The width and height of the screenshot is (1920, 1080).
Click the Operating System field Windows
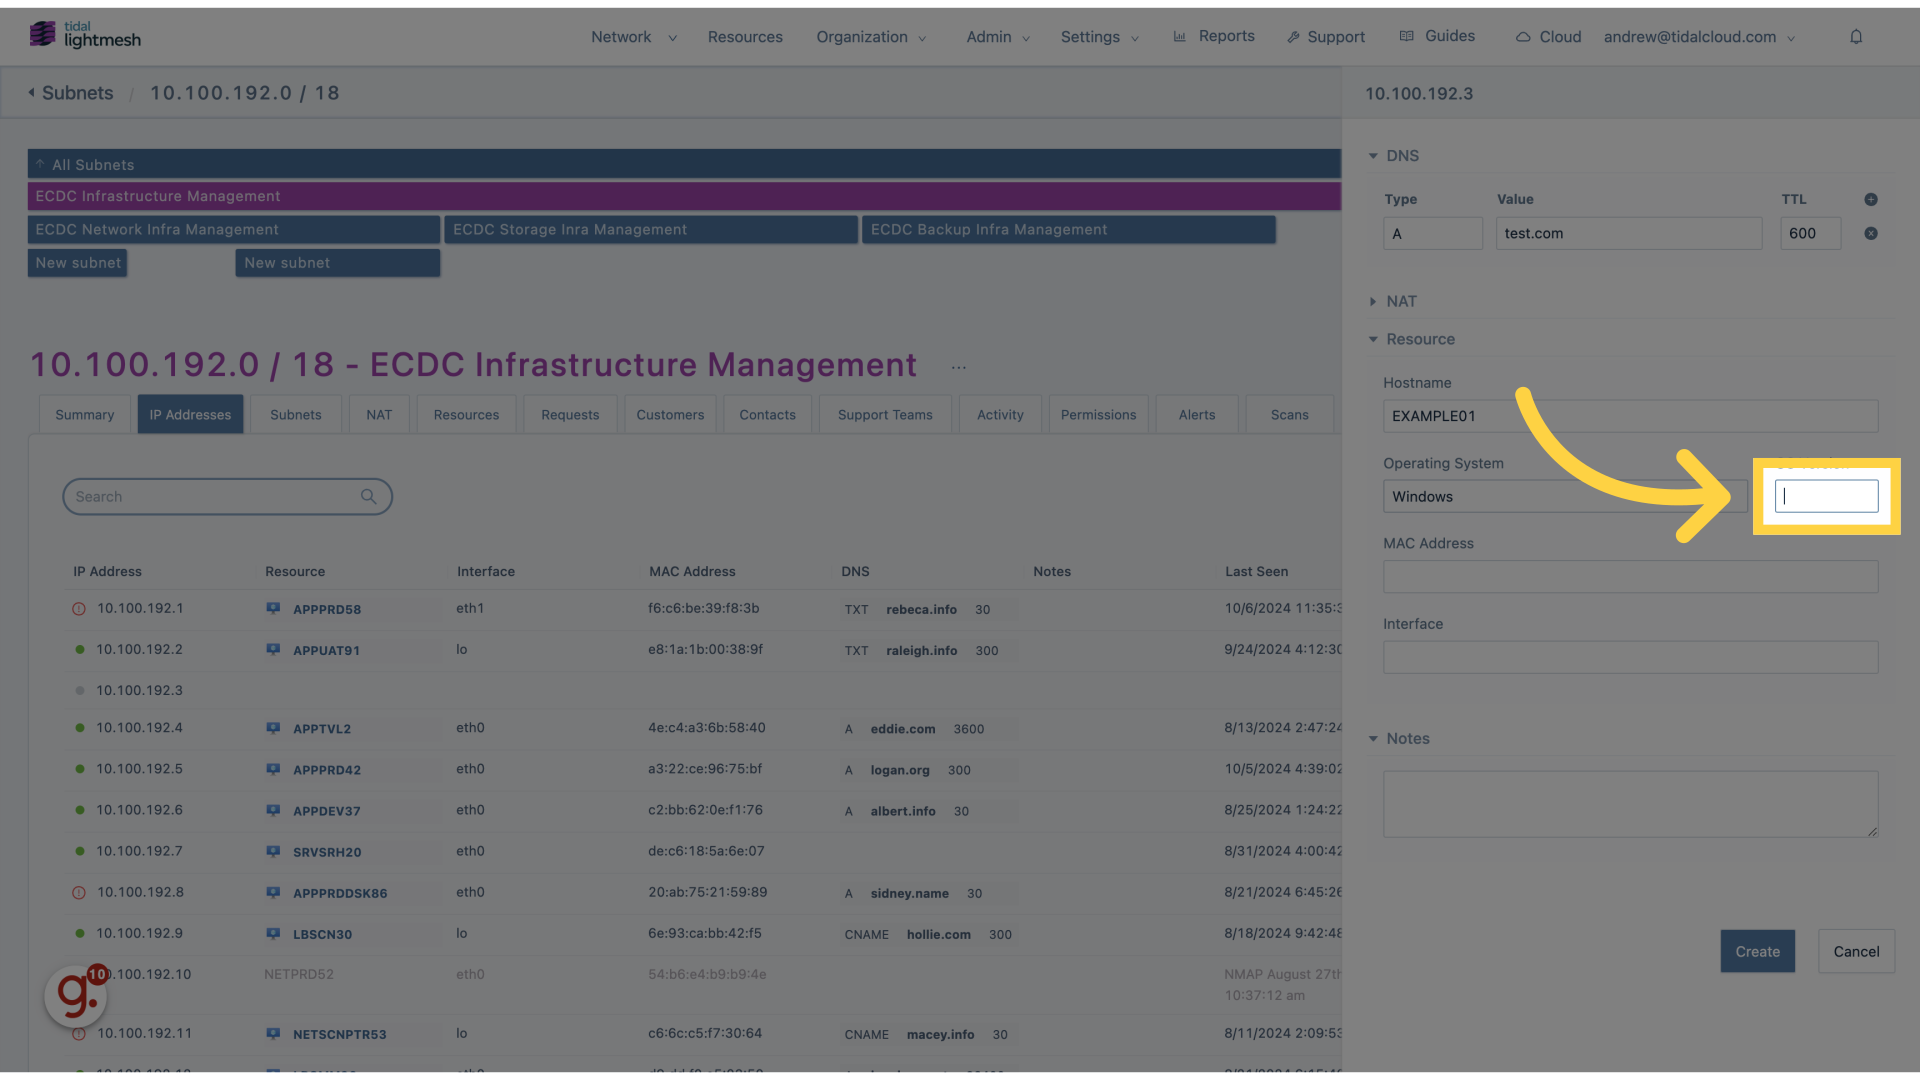tap(1565, 496)
